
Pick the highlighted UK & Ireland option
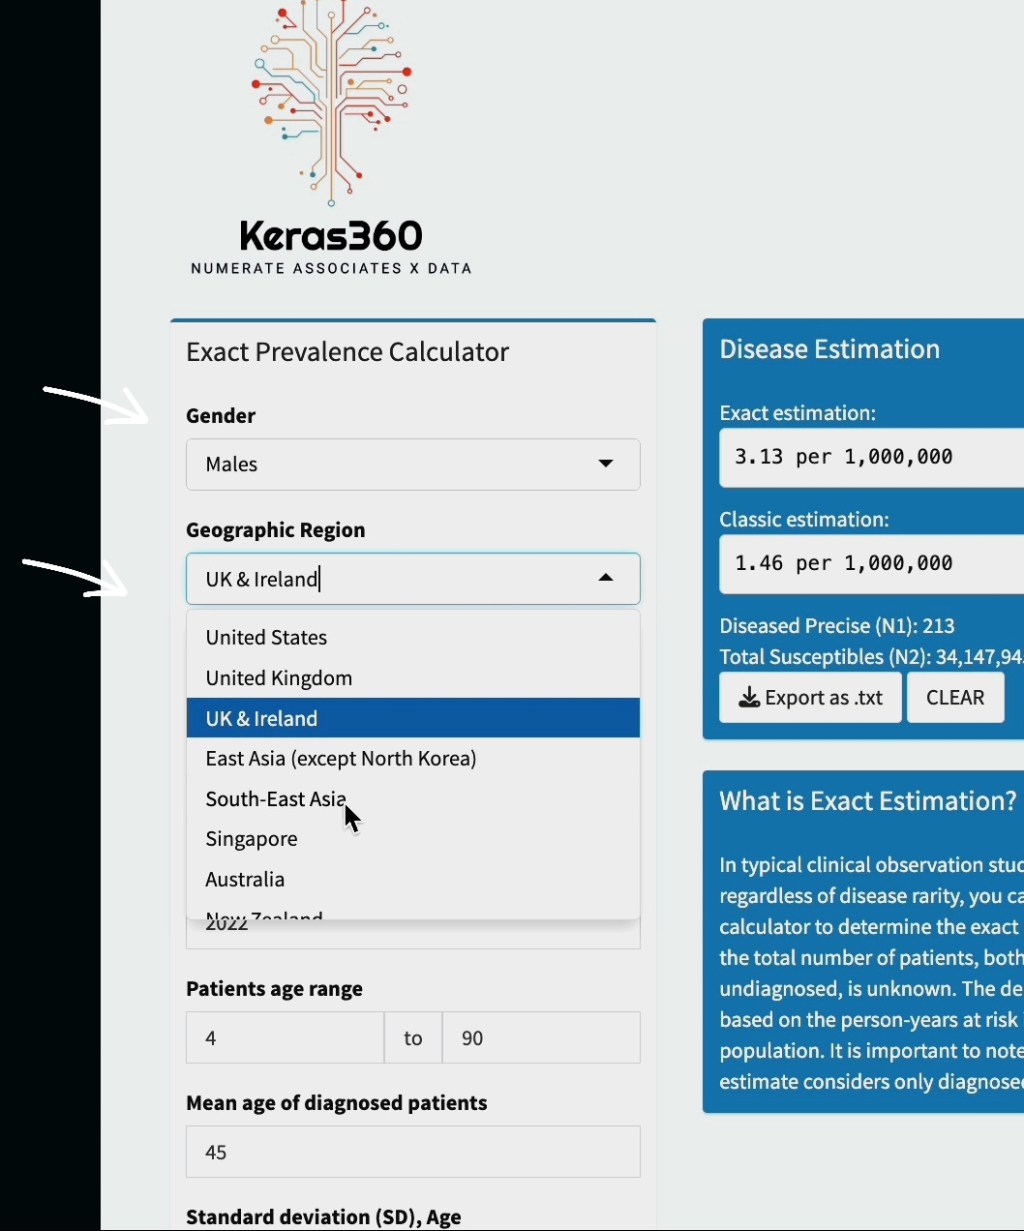(261, 719)
